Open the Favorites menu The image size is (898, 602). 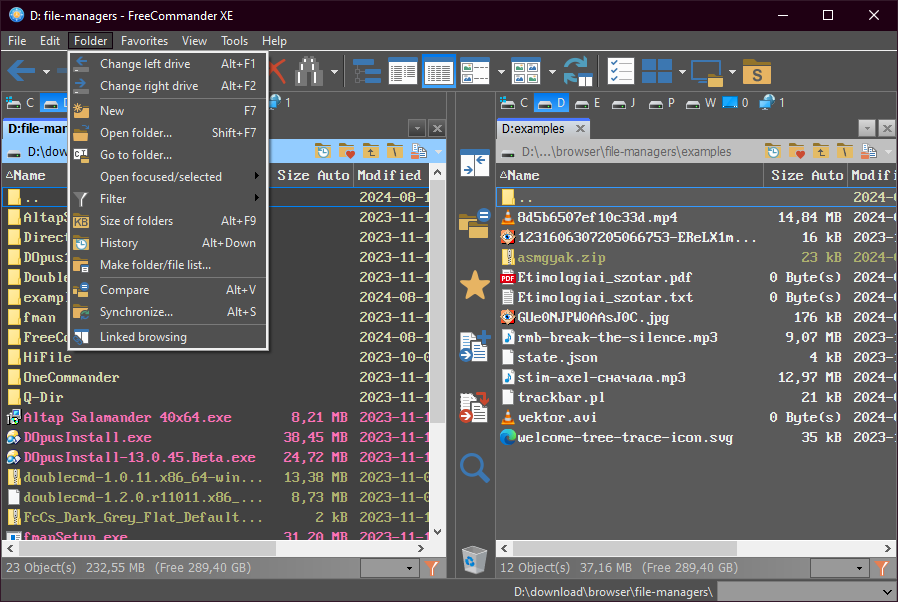(144, 41)
